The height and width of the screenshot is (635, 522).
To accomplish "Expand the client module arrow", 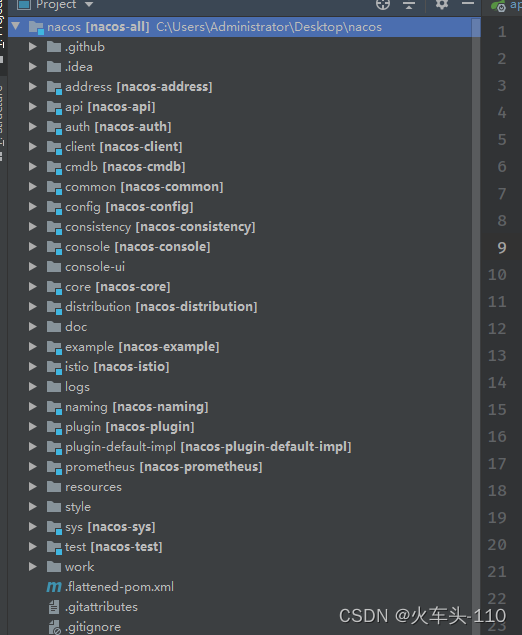I will pos(33,147).
